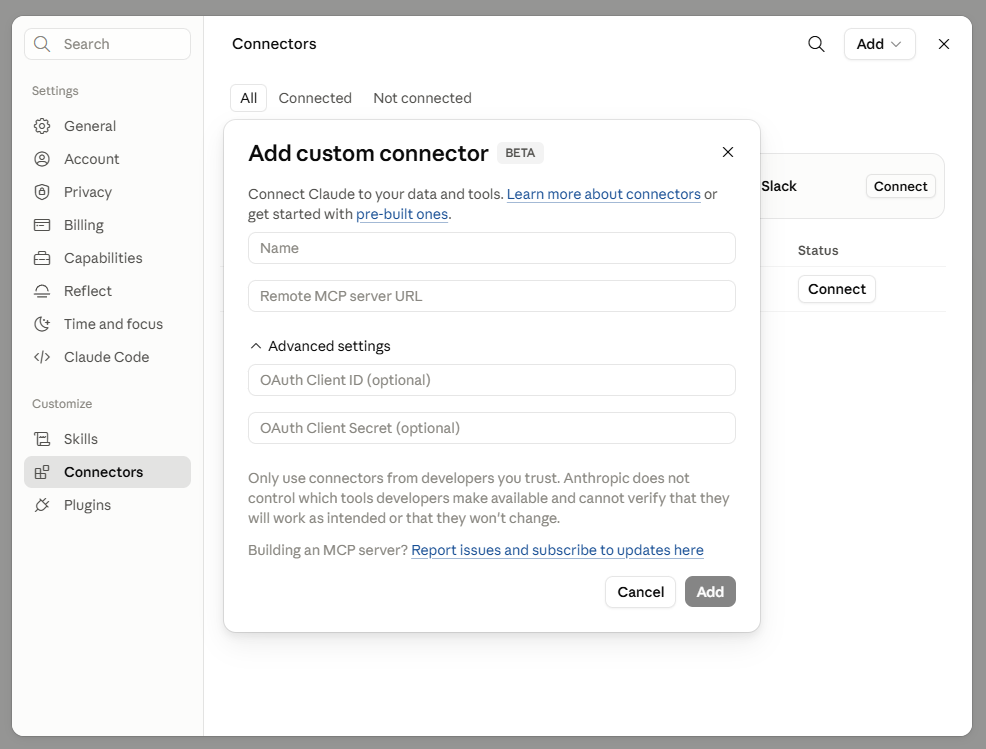Image resolution: width=986 pixels, height=749 pixels.
Task: Close the settings window with the X
Action: click(x=944, y=44)
